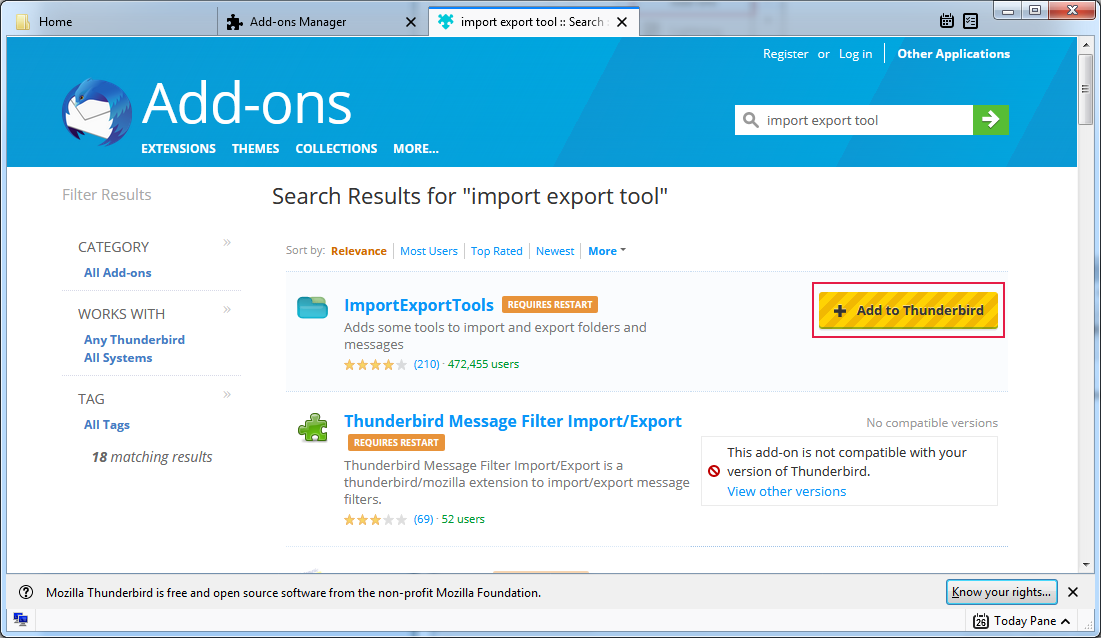This screenshot has height=638, width=1101.
Task: Toggle the Today Pane
Action: point(1022,620)
